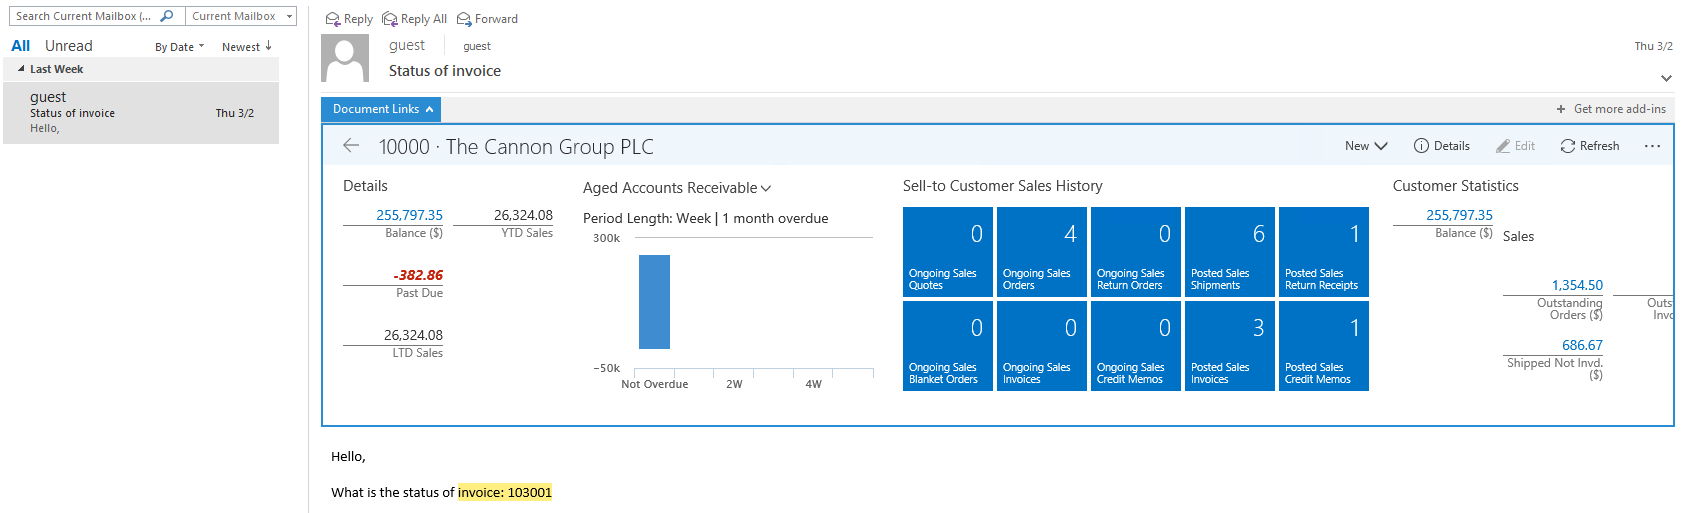Collapse the Document Links add-in tab

click(381, 109)
